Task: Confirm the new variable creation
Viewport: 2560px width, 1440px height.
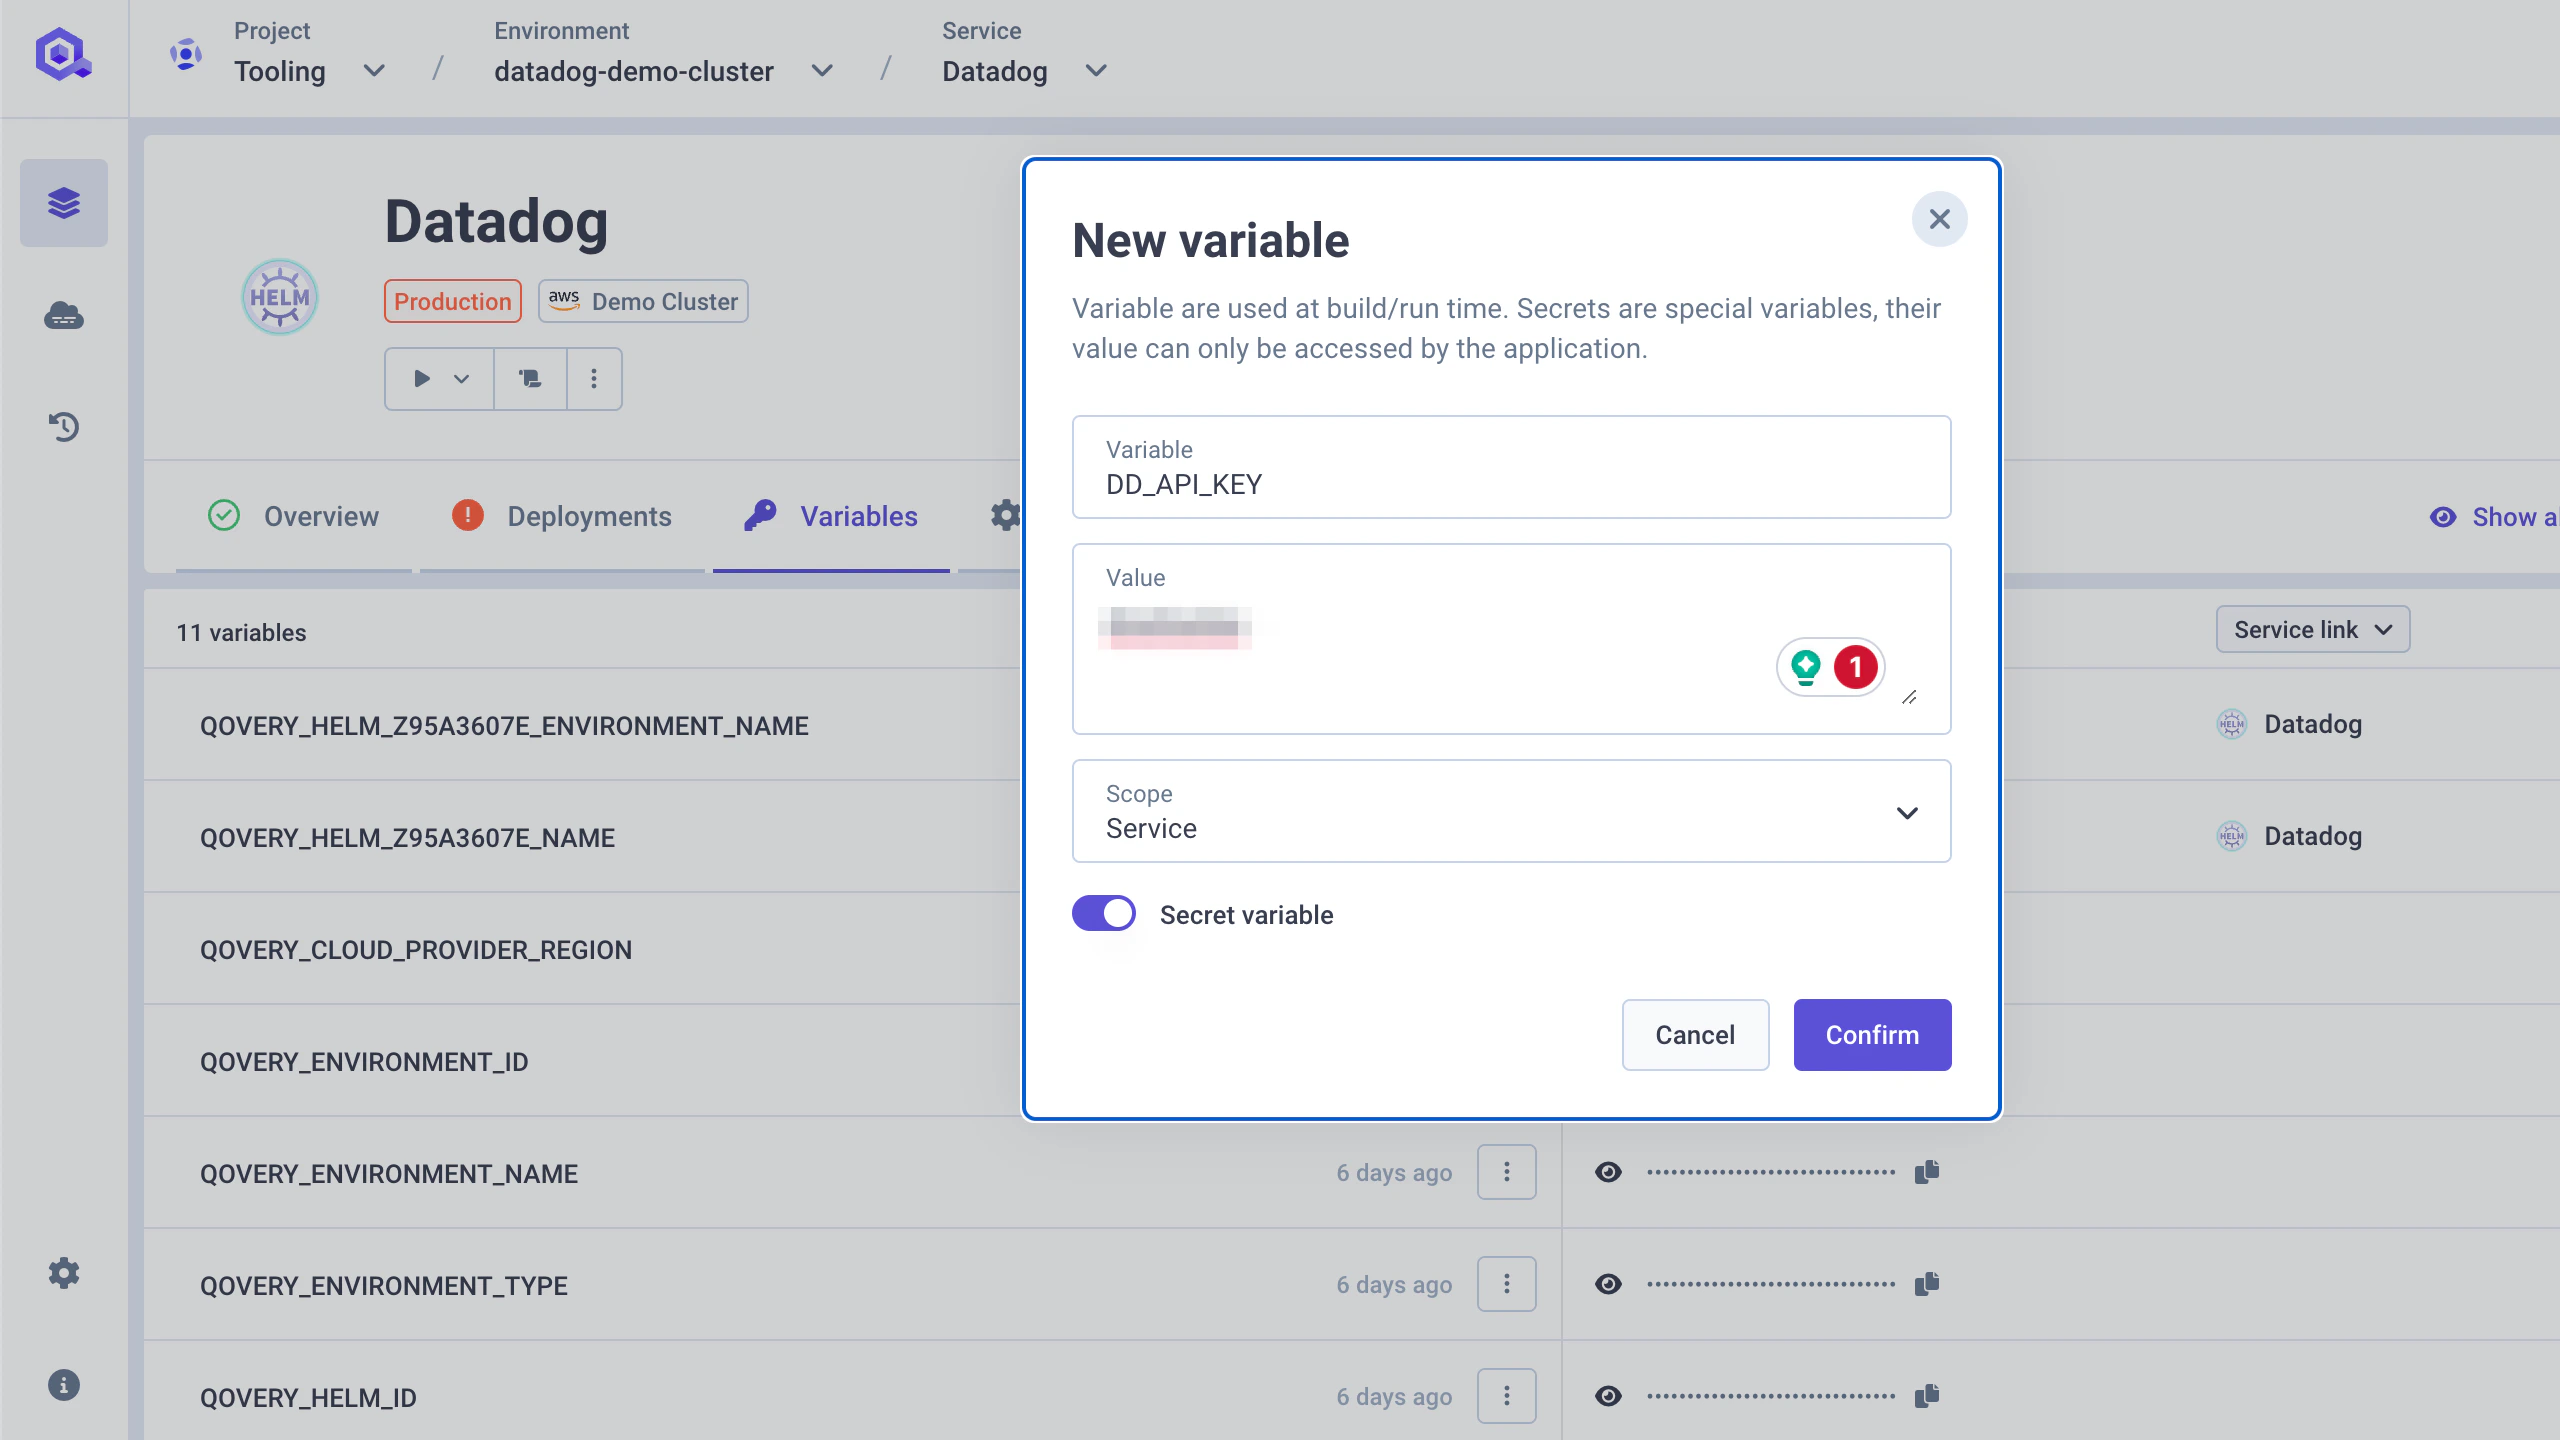Action: coord(1871,1034)
